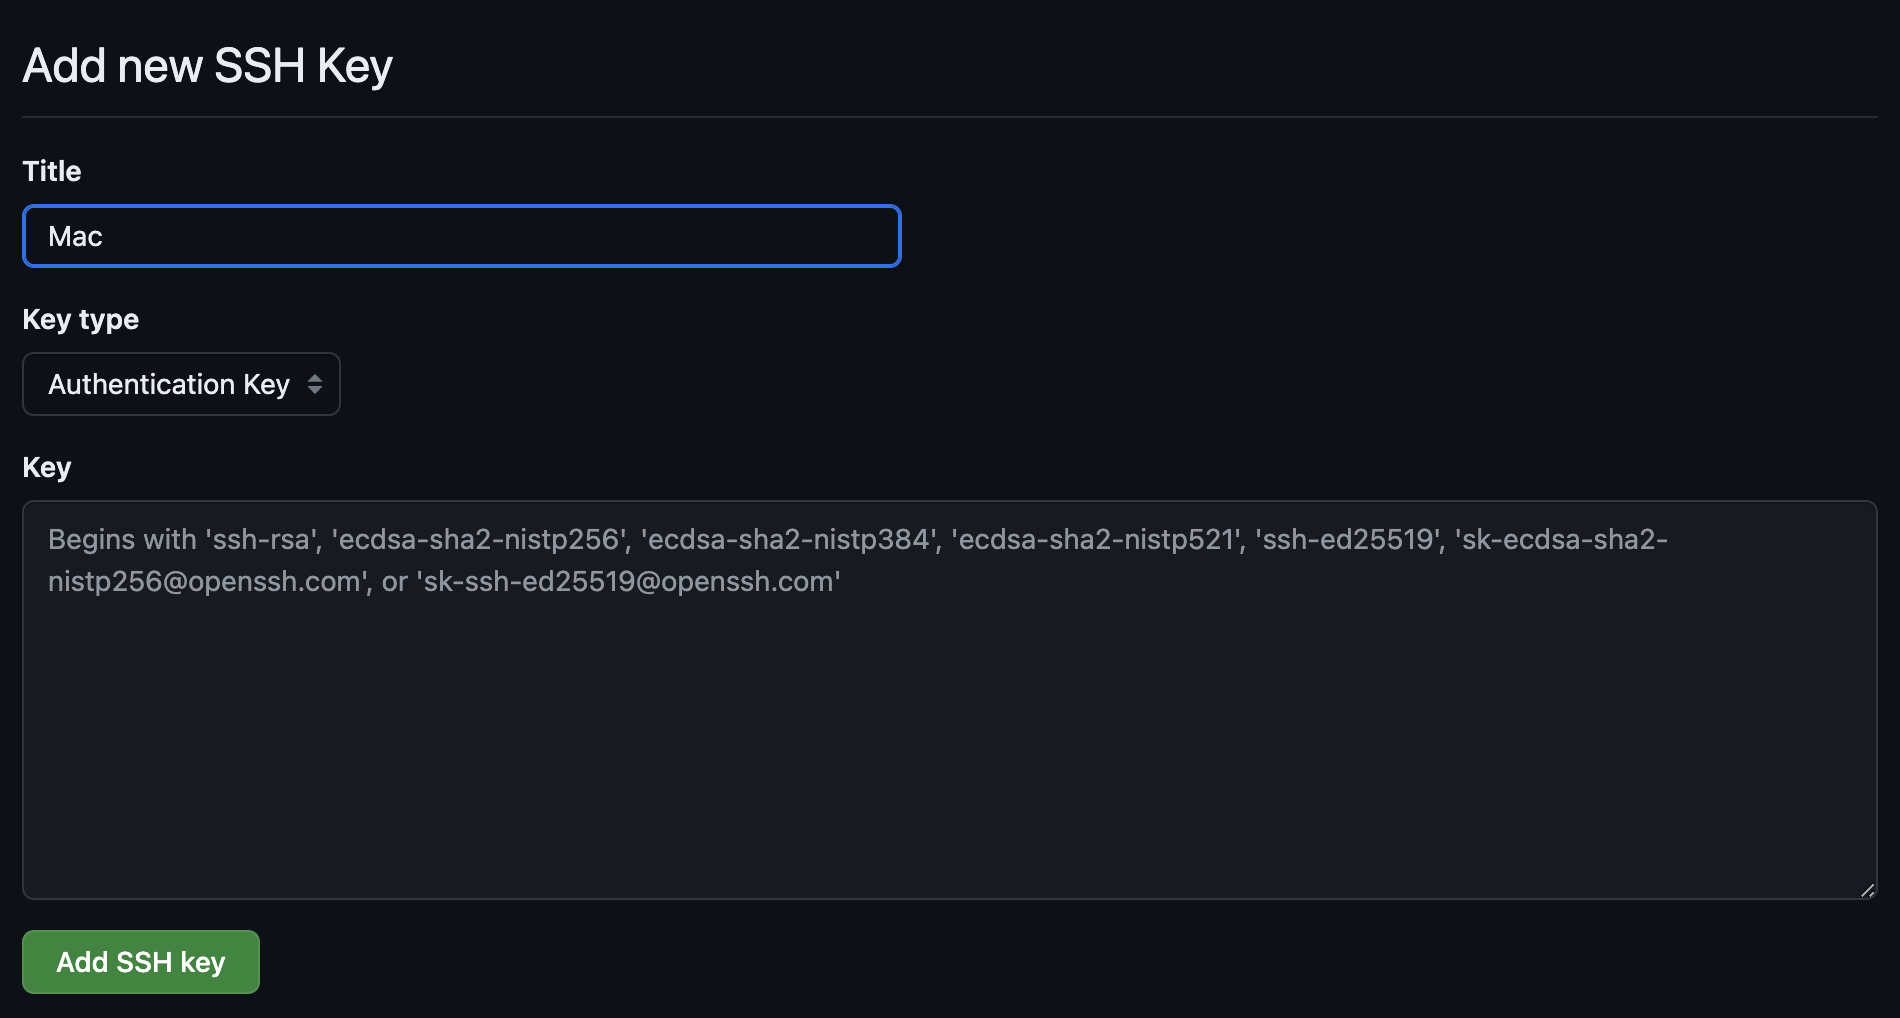Click the resize handle of Key textarea

(1867, 890)
